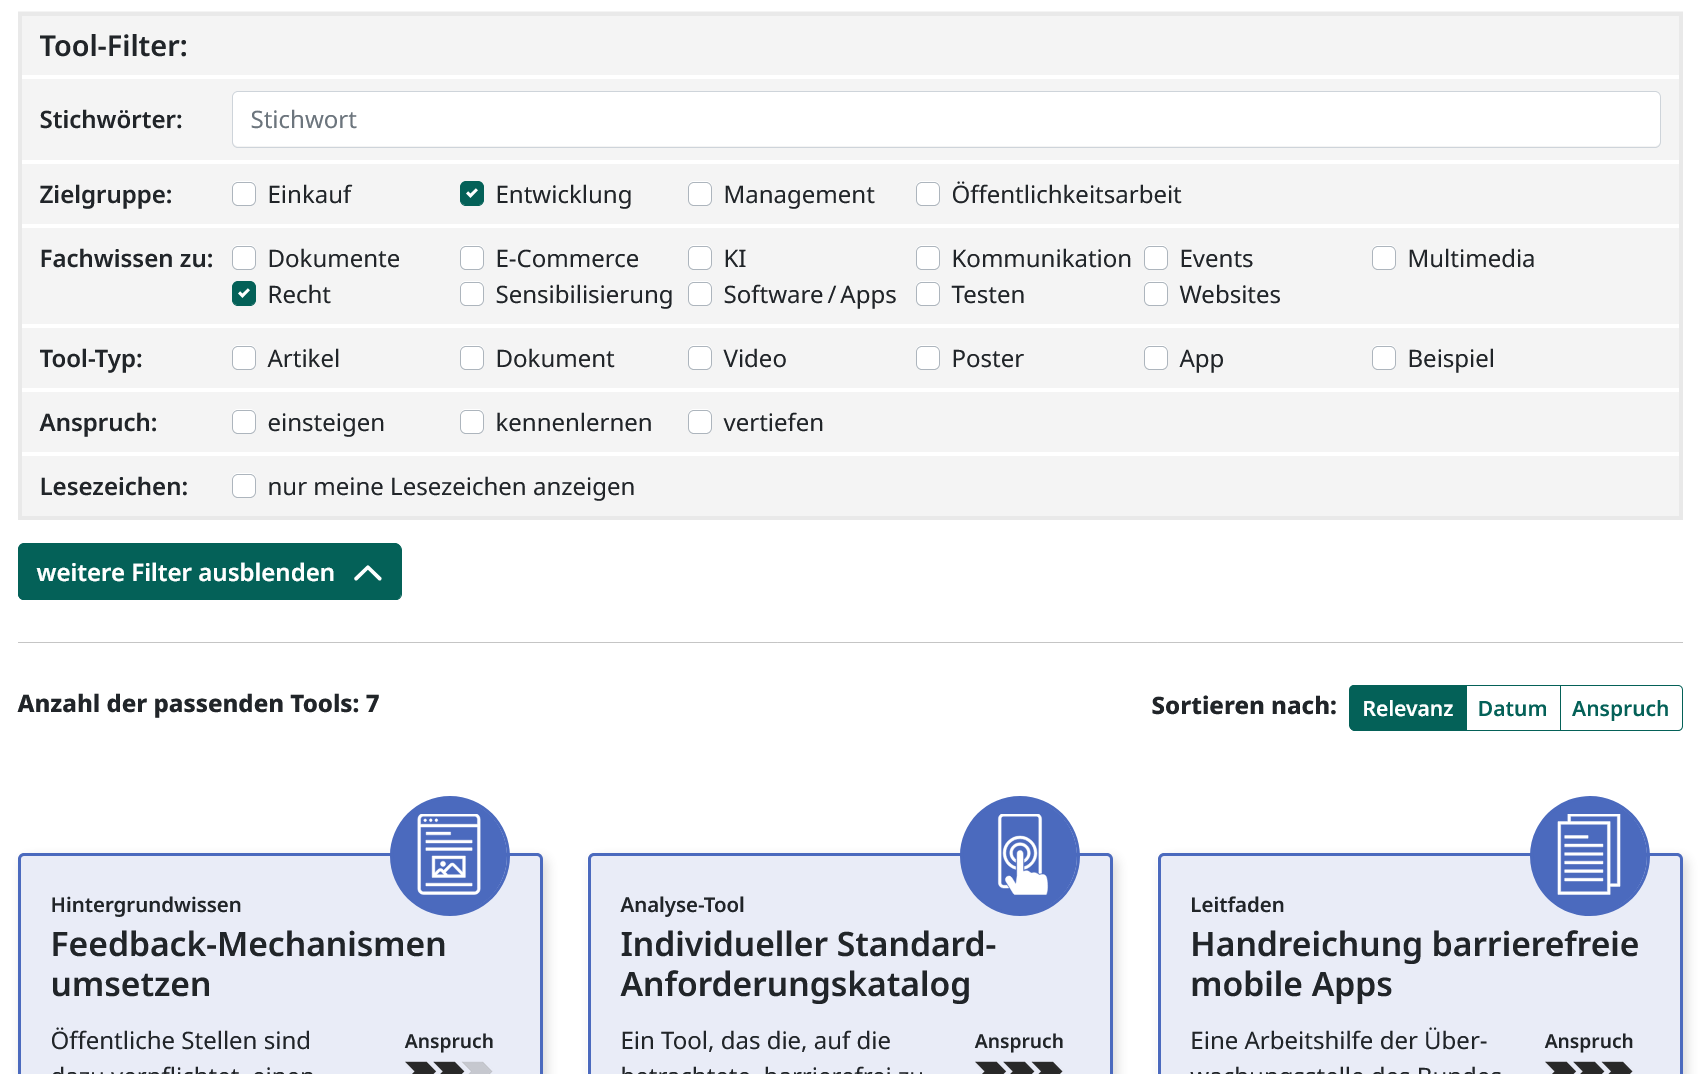Open Feedback-Mechanismen umsetzen tool

pyautogui.click(x=248, y=964)
